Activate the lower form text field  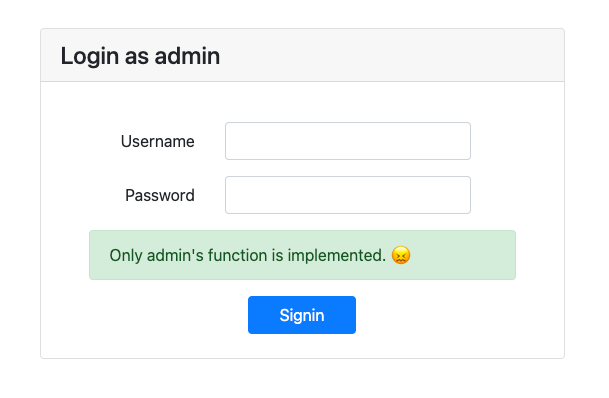pos(348,195)
